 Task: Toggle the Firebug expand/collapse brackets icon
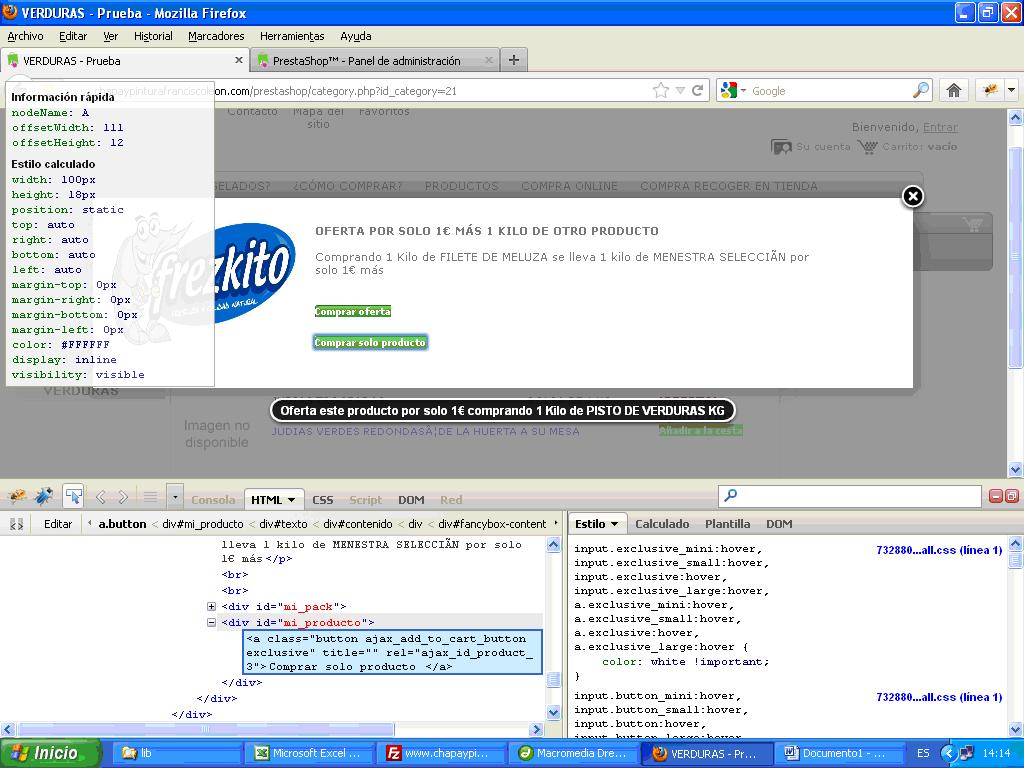click(16, 524)
